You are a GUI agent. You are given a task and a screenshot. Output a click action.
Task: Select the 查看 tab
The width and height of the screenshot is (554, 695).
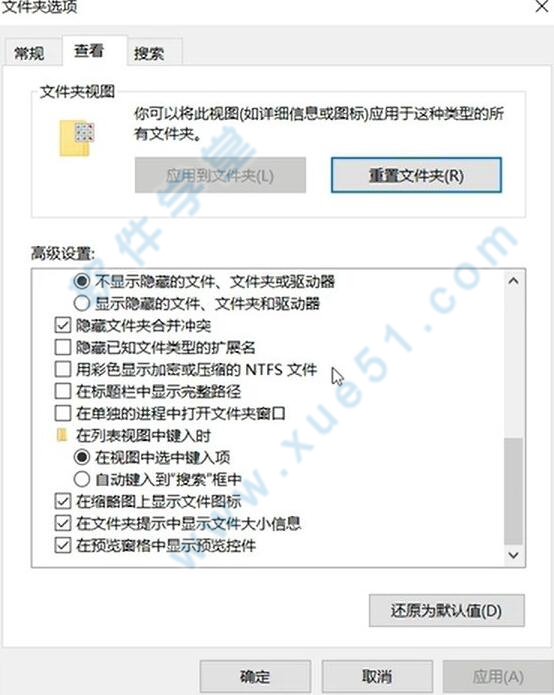pyautogui.click(x=89, y=51)
